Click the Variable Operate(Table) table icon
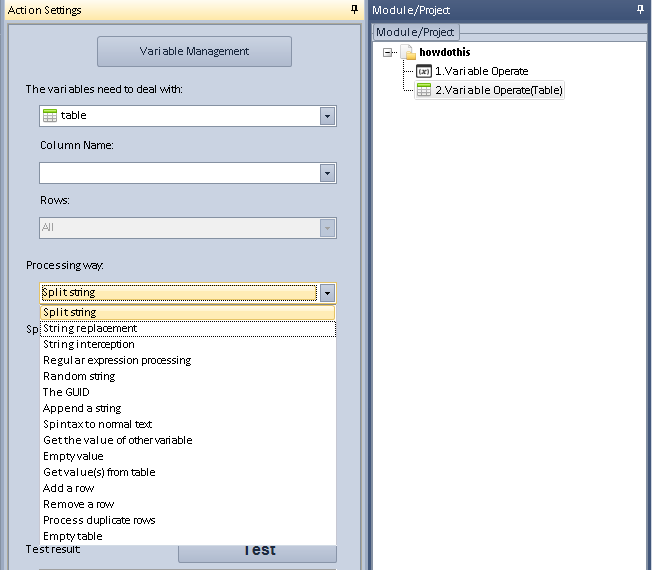 click(424, 90)
